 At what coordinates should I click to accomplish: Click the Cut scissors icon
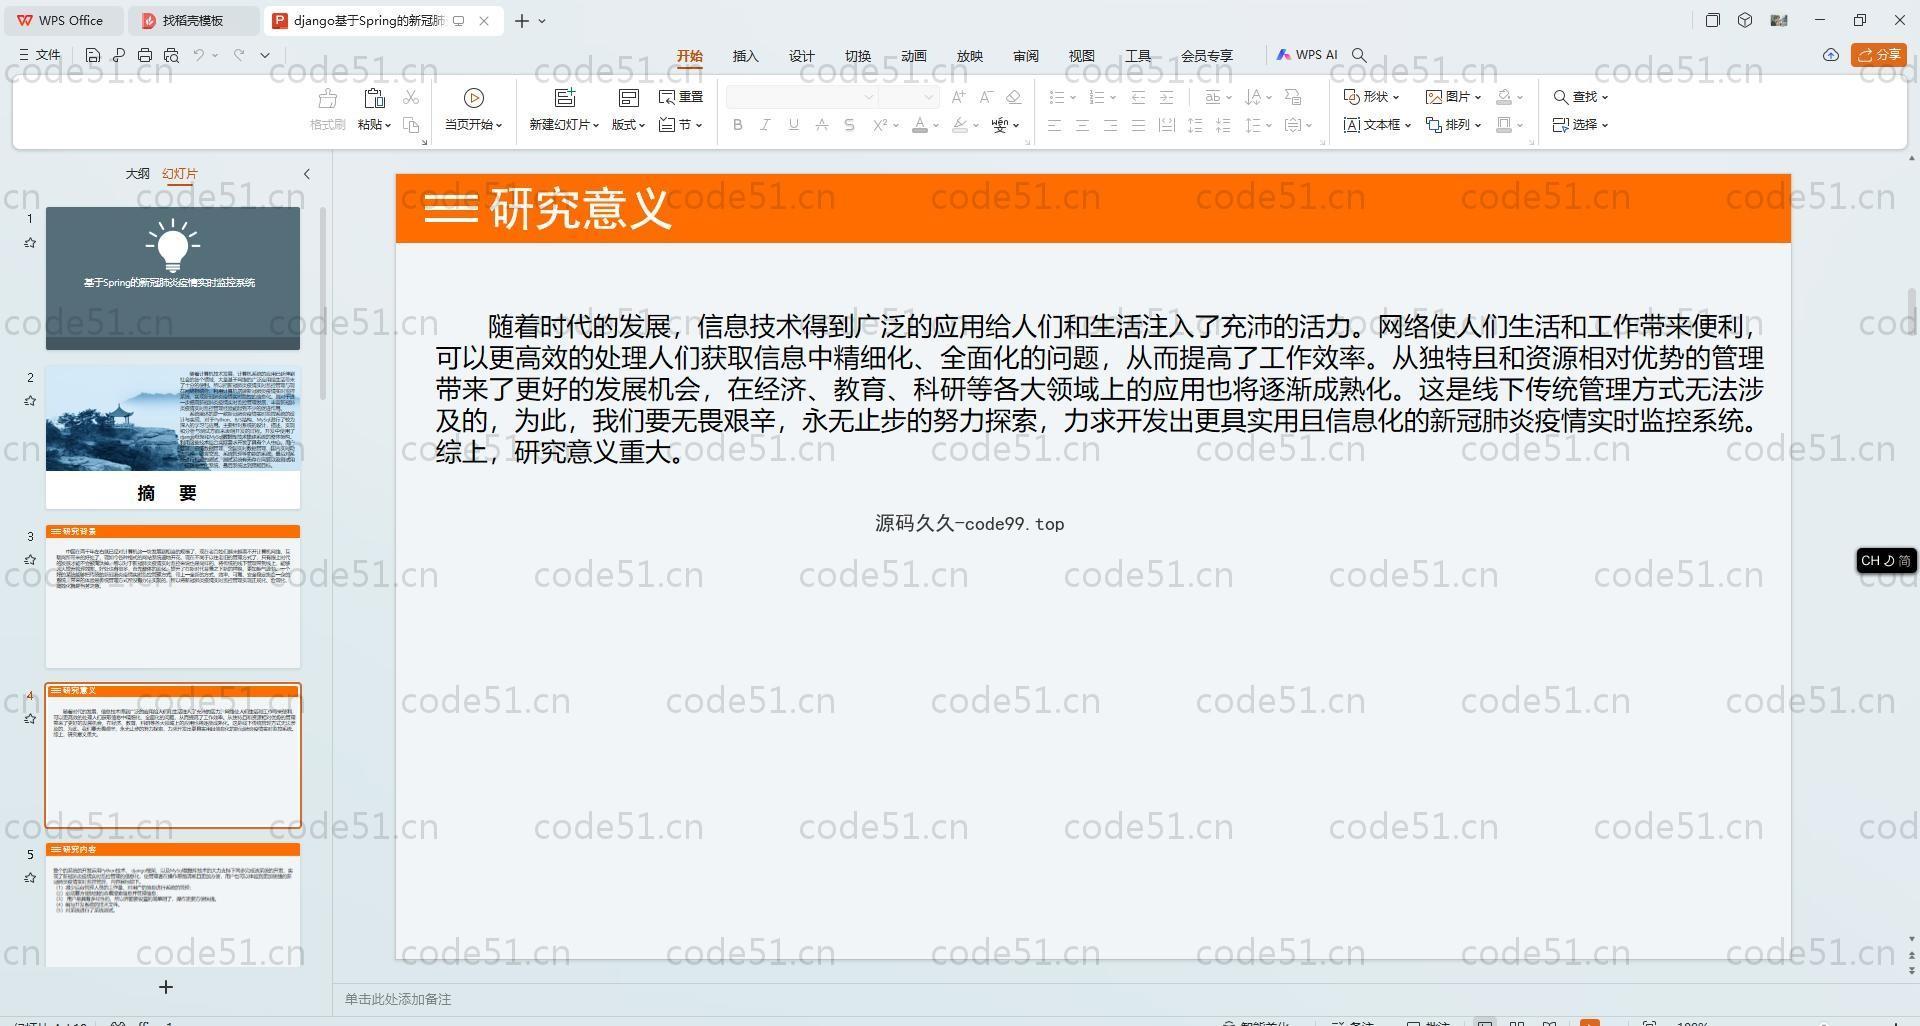411,97
